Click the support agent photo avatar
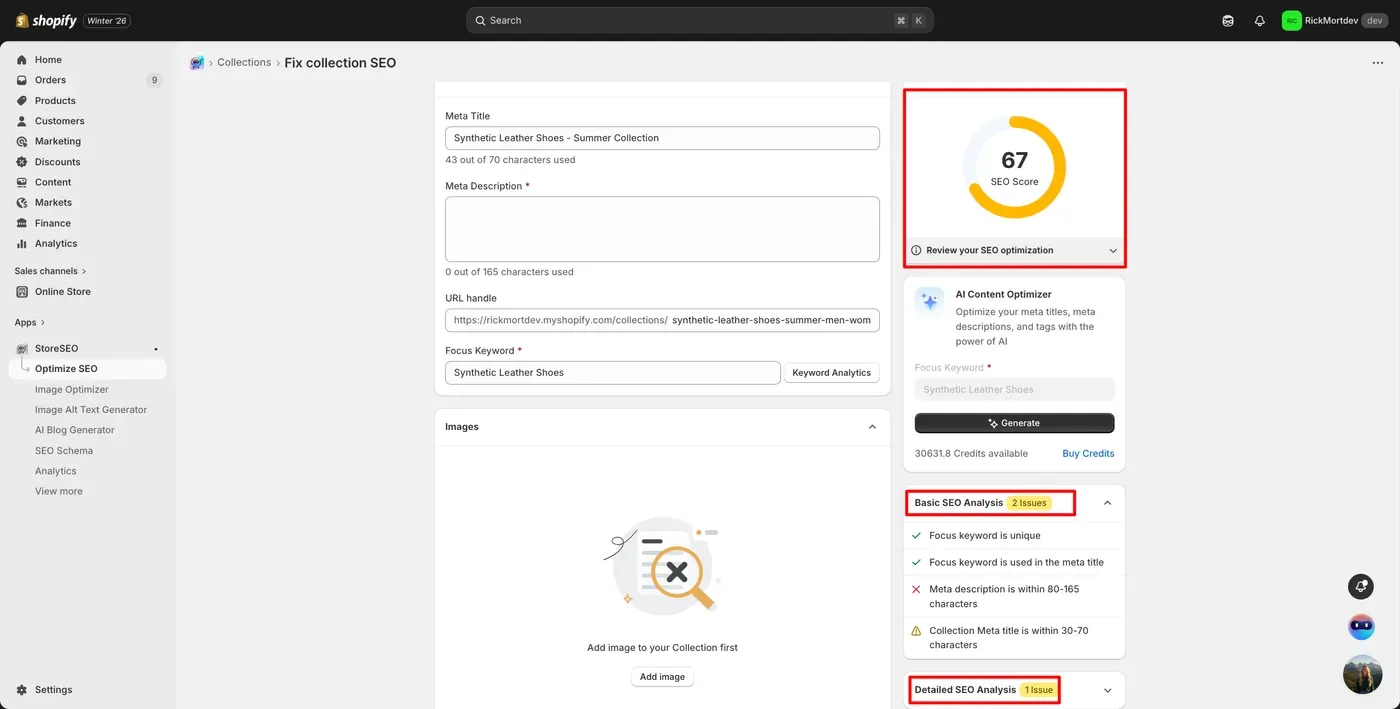This screenshot has height=709, width=1400. click(1362, 675)
